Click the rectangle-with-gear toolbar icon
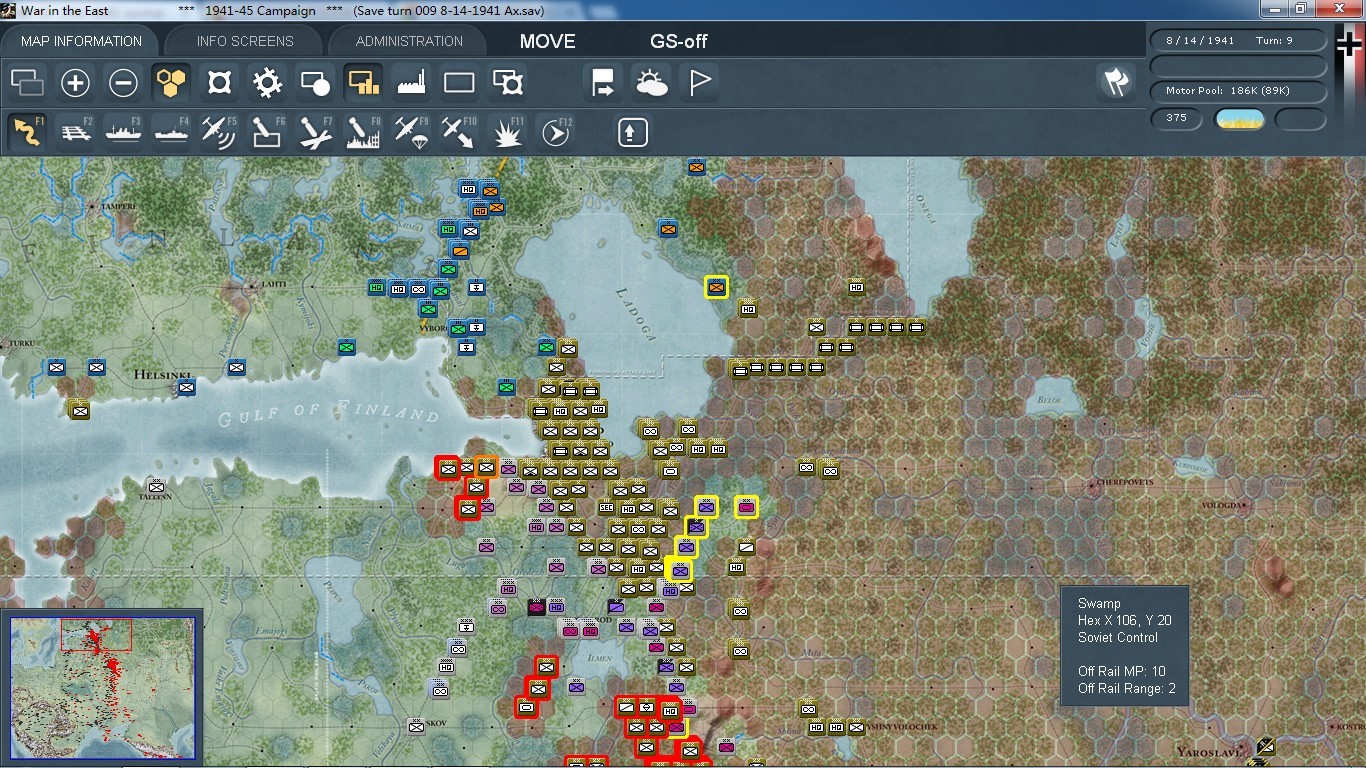 508,82
